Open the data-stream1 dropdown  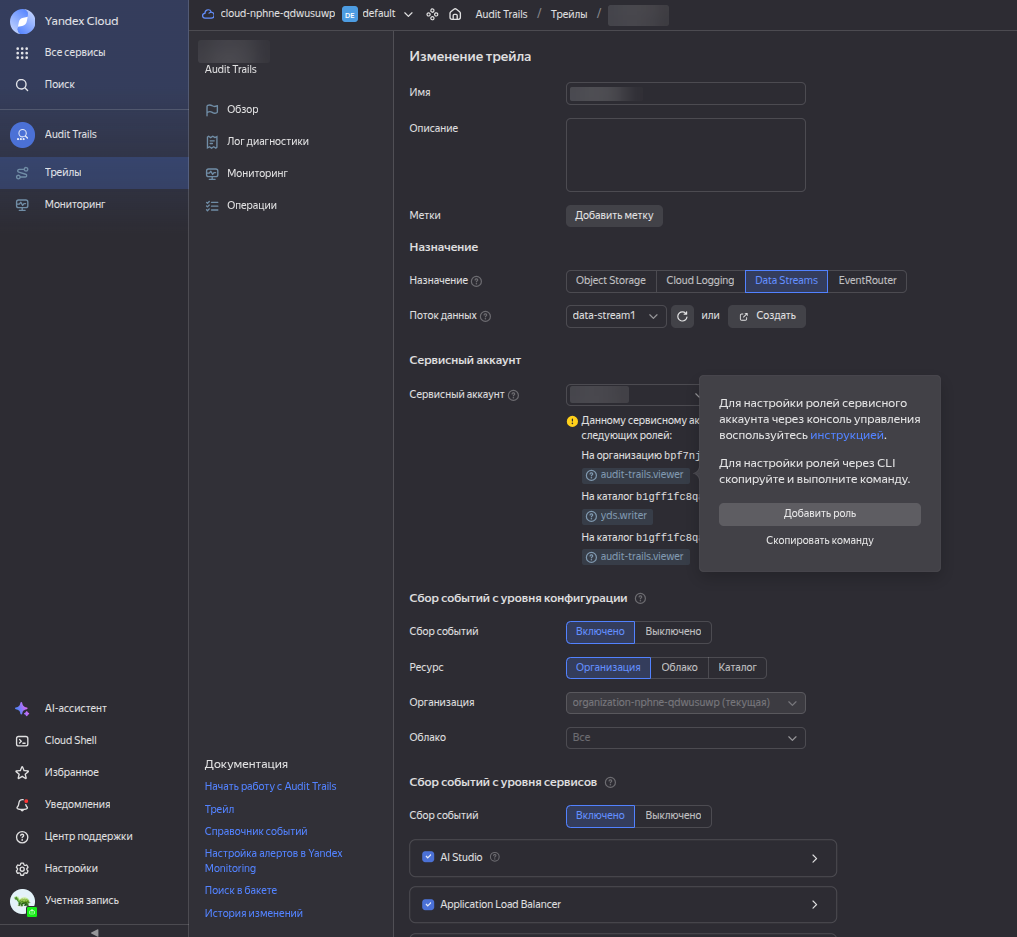616,316
